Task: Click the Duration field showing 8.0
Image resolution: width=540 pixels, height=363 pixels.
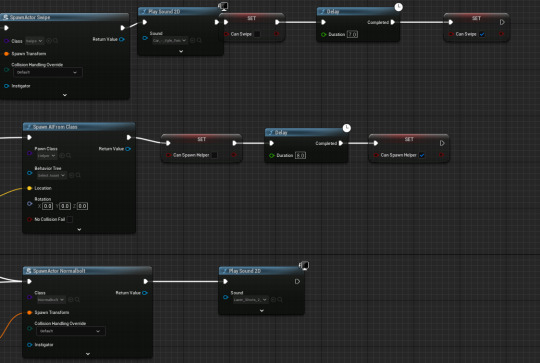Action: (300, 155)
